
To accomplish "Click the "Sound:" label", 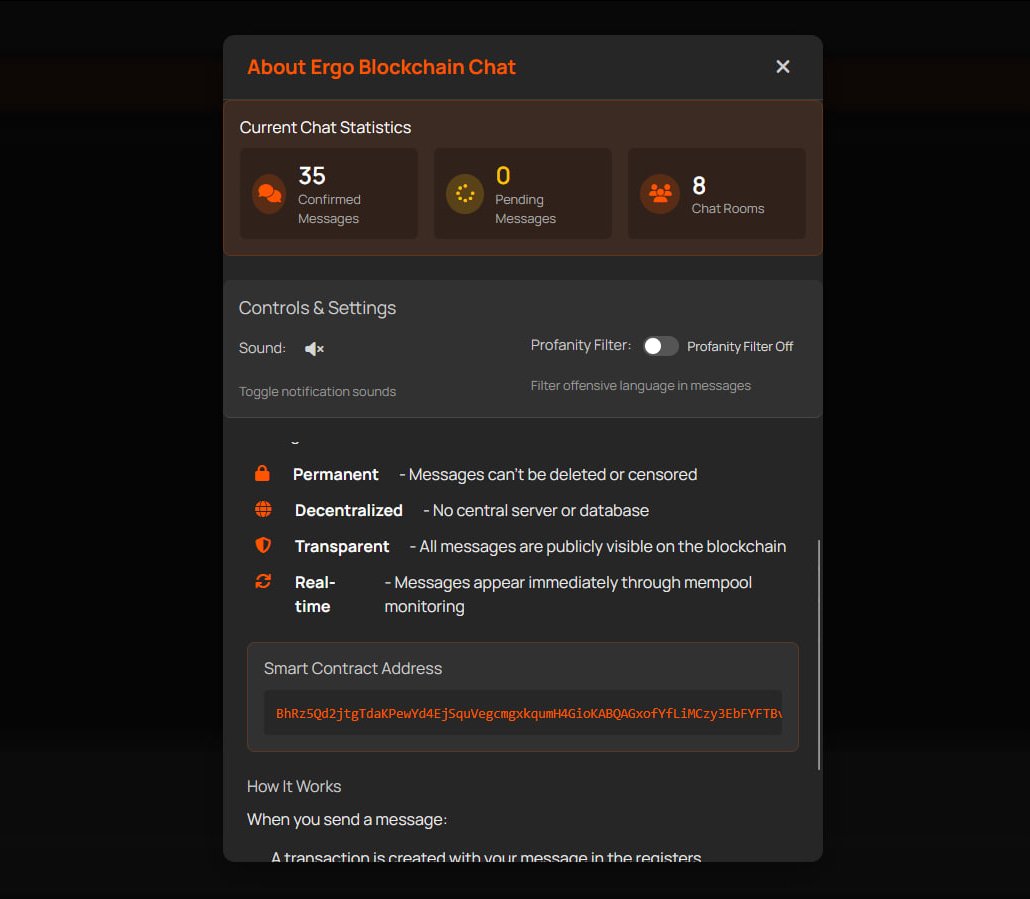I will 262,348.
